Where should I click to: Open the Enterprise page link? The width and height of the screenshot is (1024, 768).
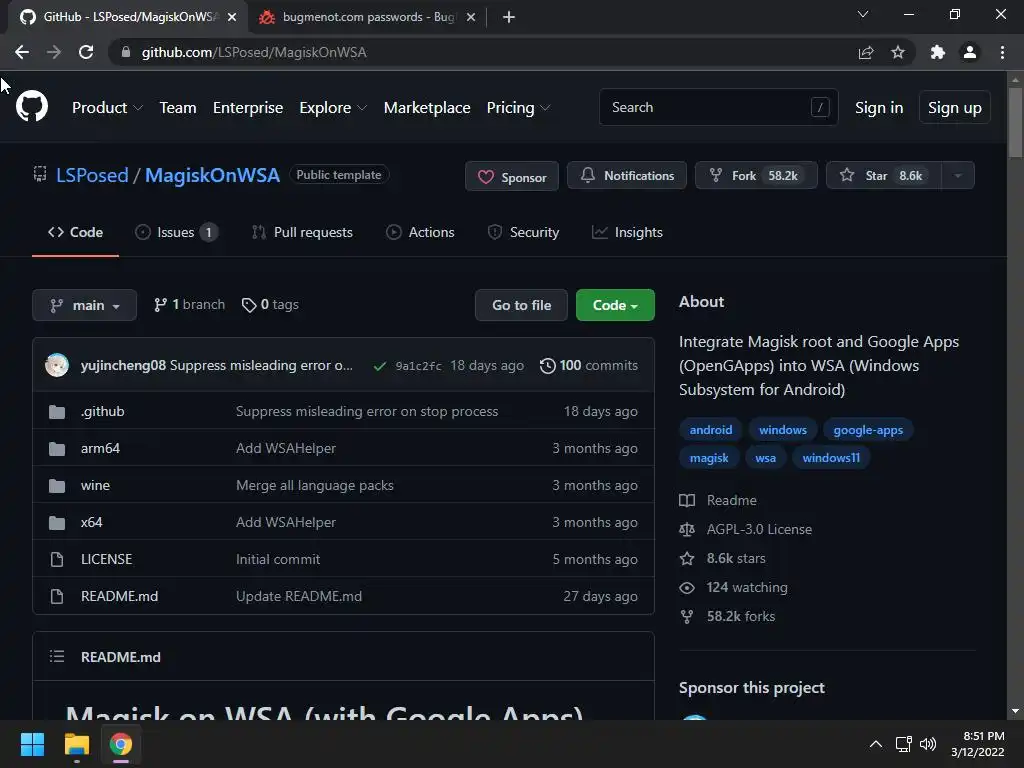coord(248,108)
